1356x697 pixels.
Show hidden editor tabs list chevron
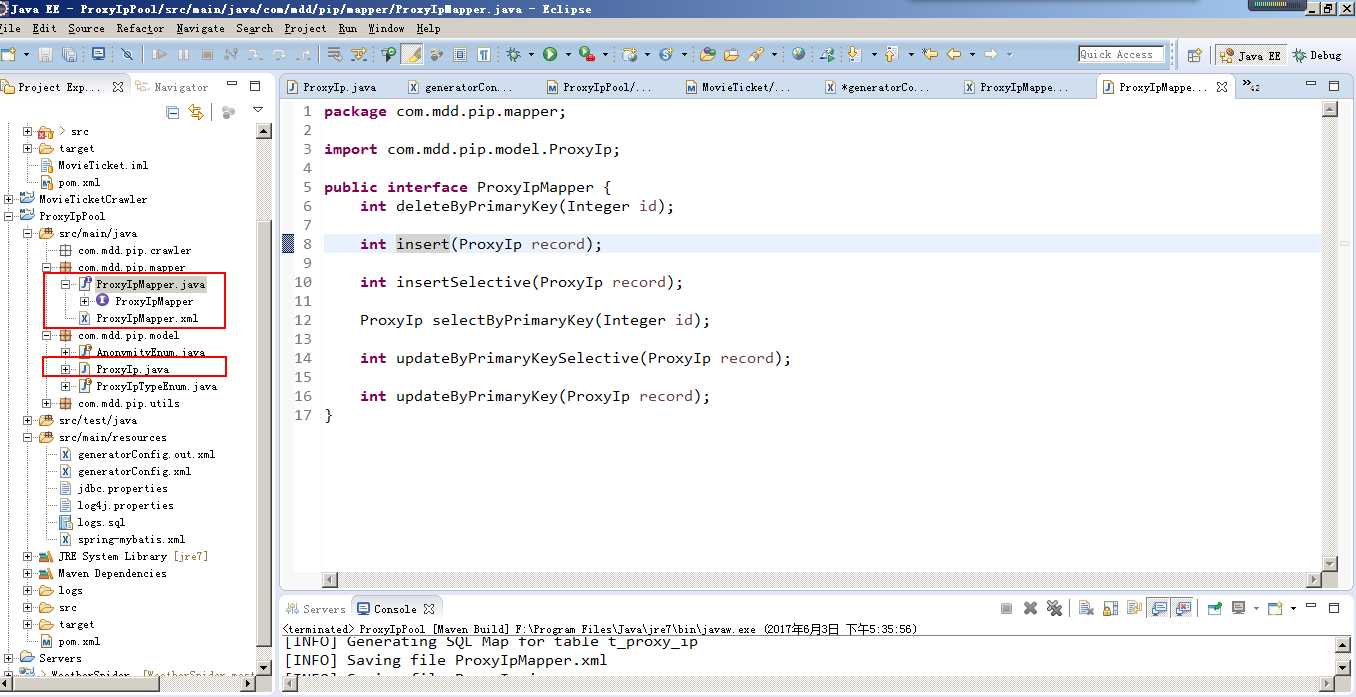click(x=1250, y=87)
